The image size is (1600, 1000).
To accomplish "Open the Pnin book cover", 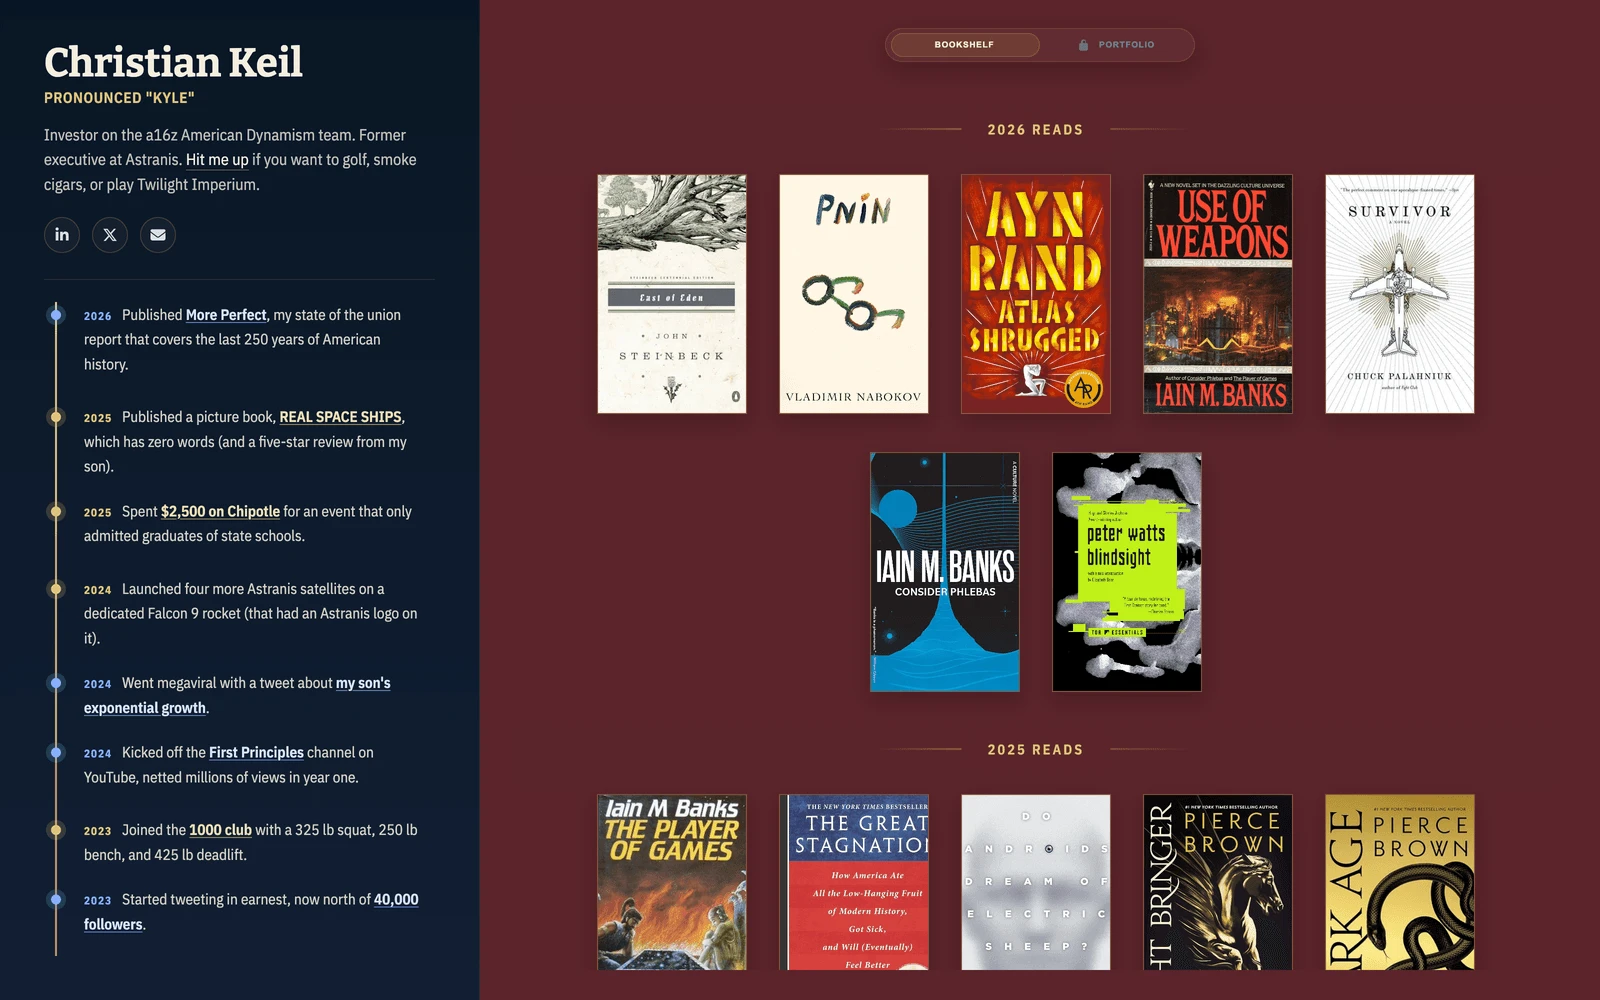I will (x=854, y=294).
